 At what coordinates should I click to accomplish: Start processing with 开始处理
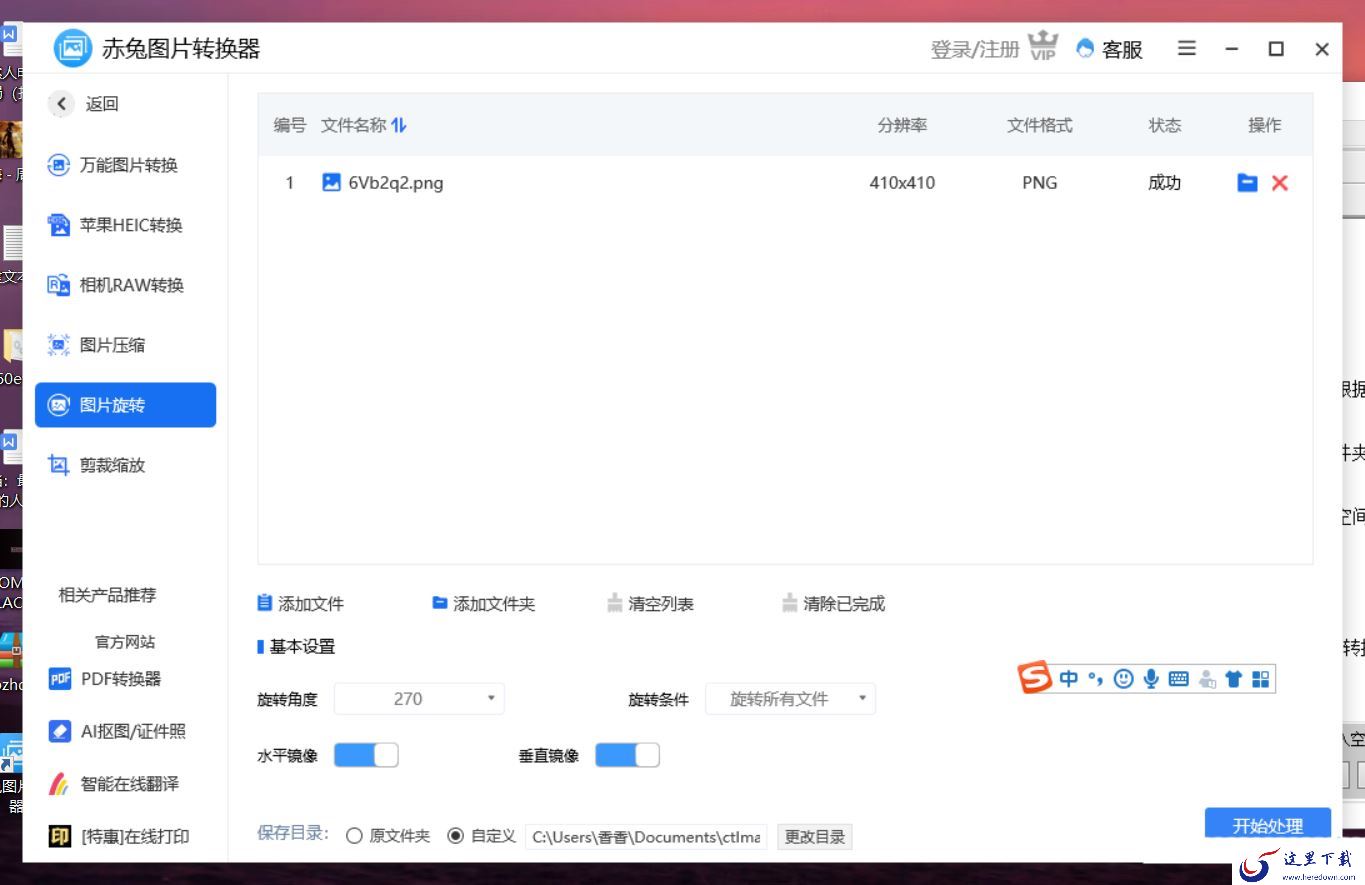pos(1268,825)
